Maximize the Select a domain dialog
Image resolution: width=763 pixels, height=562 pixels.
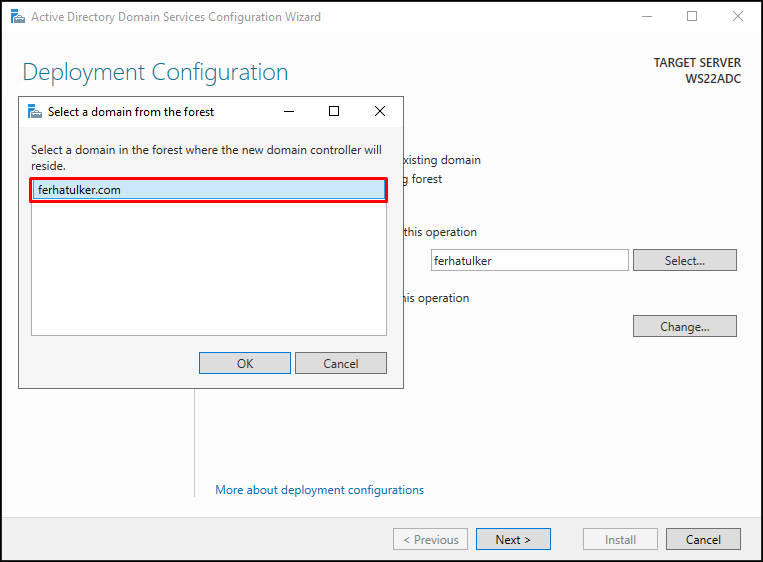(334, 111)
